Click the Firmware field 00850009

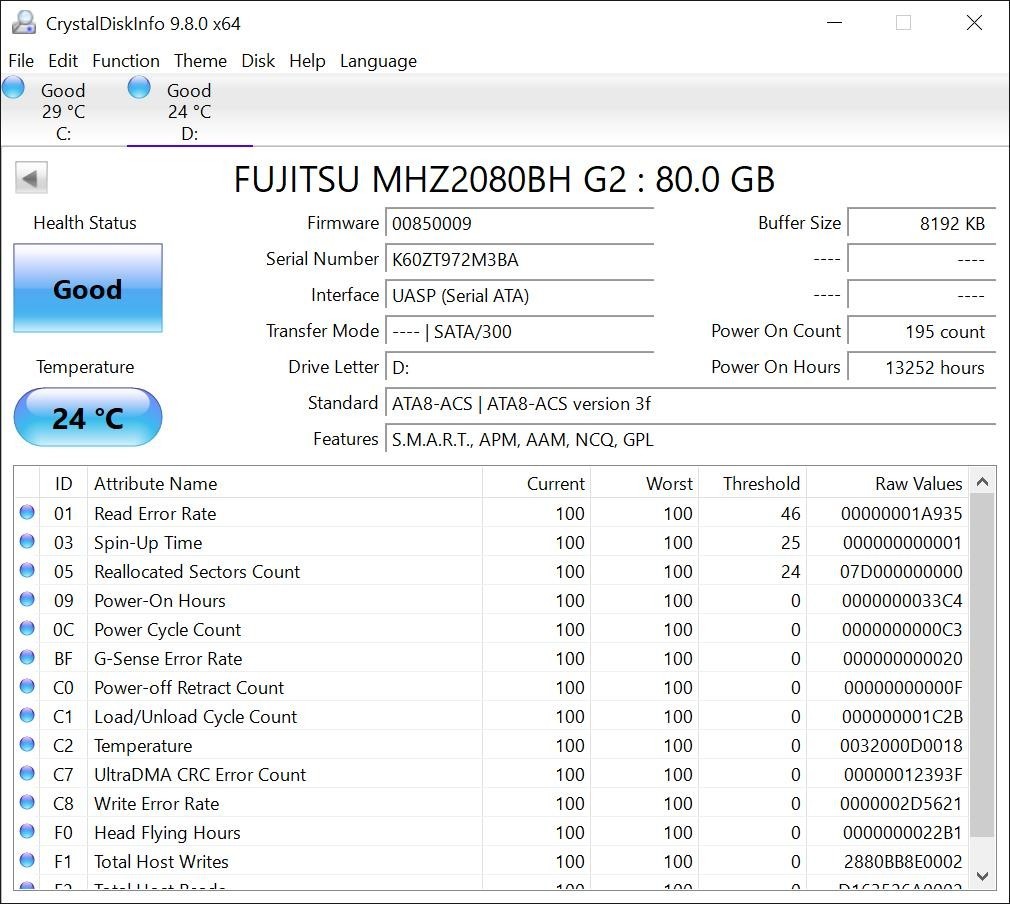pos(520,224)
